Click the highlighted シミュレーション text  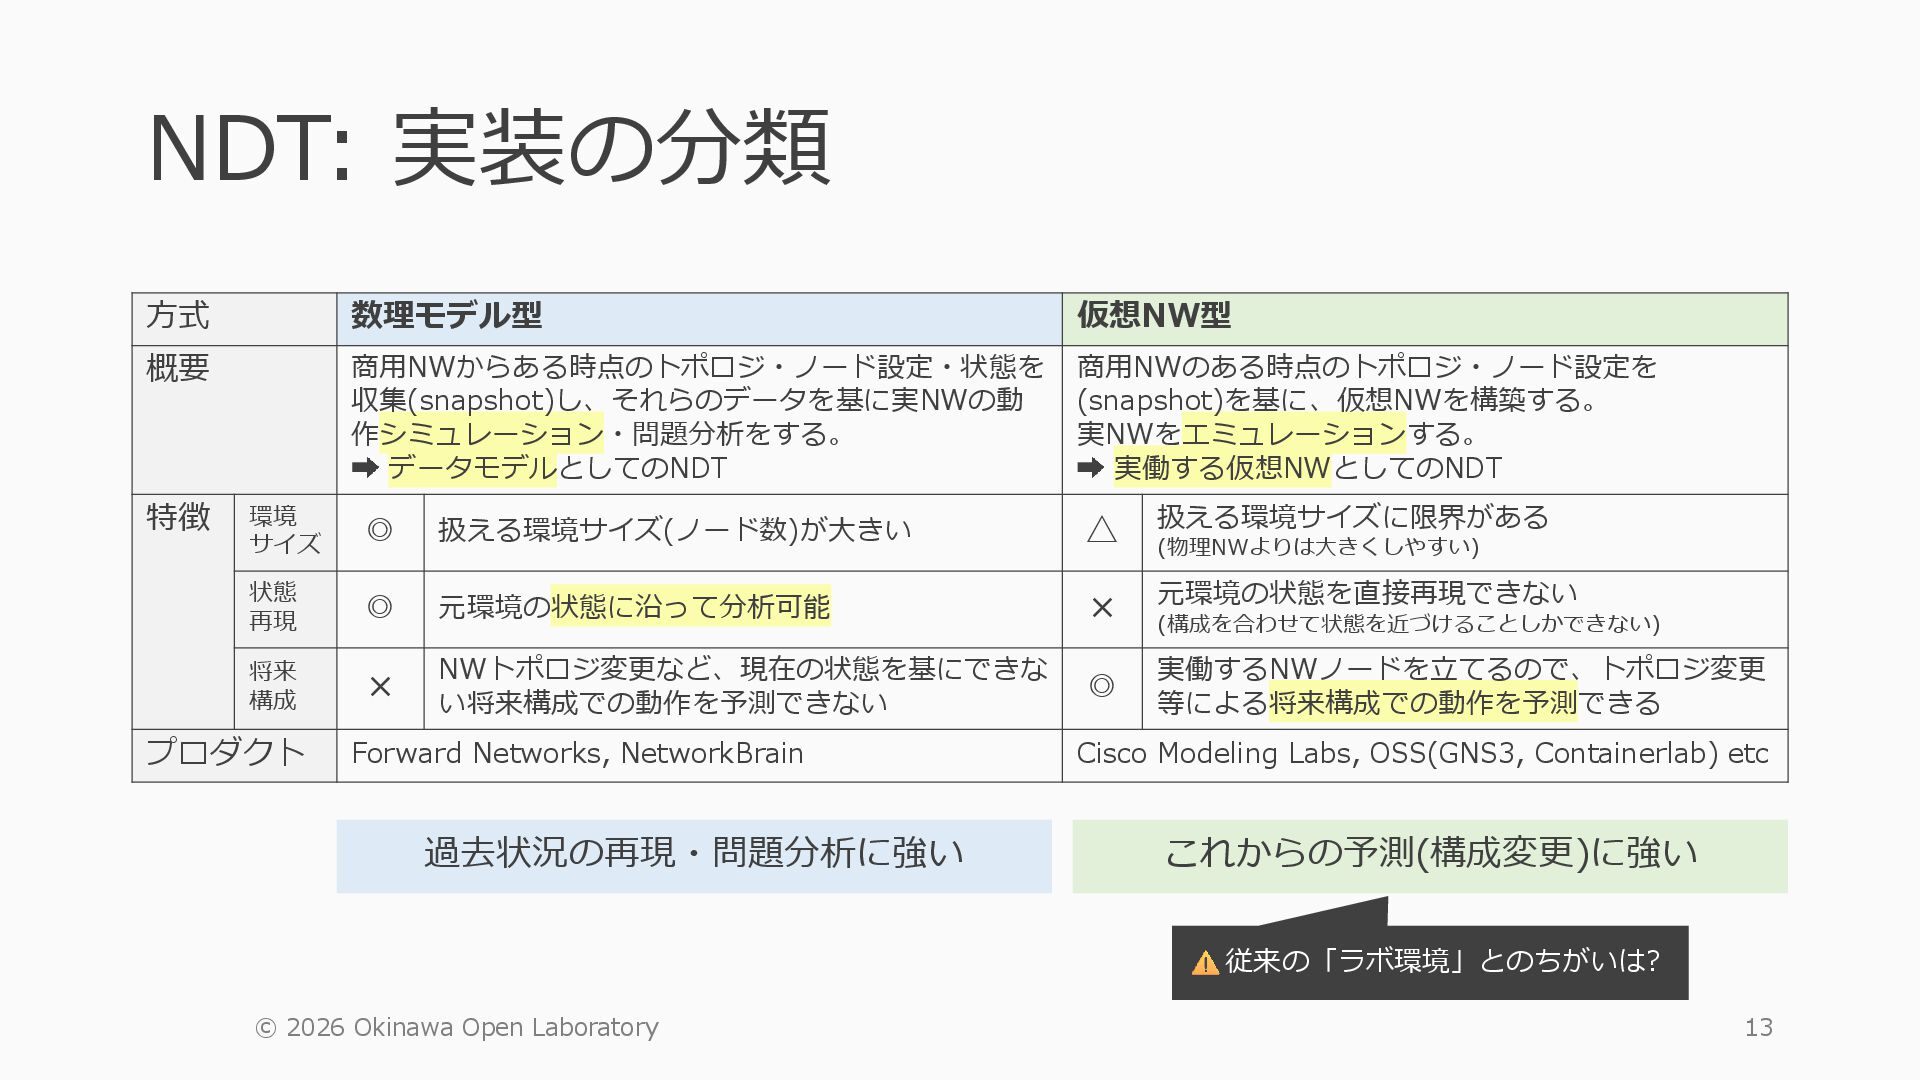(491, 434)
